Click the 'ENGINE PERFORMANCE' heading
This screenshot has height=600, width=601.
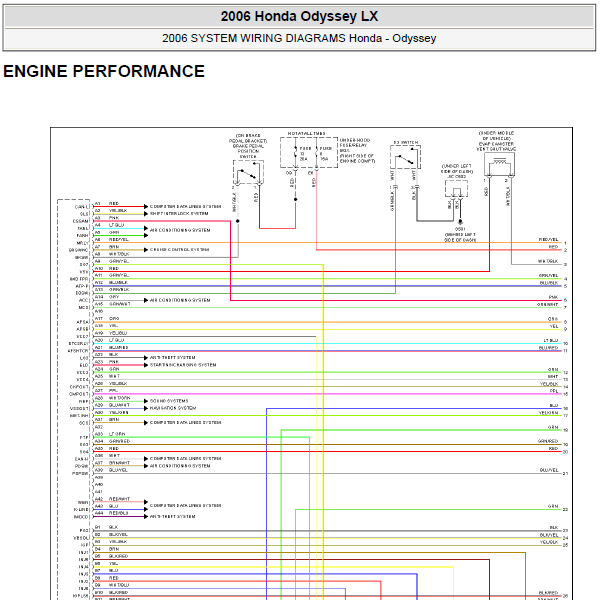104,71
